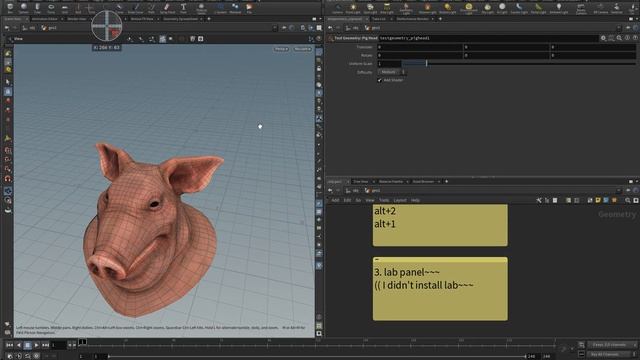Open the network editor Edit menu
640x360 pixels.
[x=347, y=200]
